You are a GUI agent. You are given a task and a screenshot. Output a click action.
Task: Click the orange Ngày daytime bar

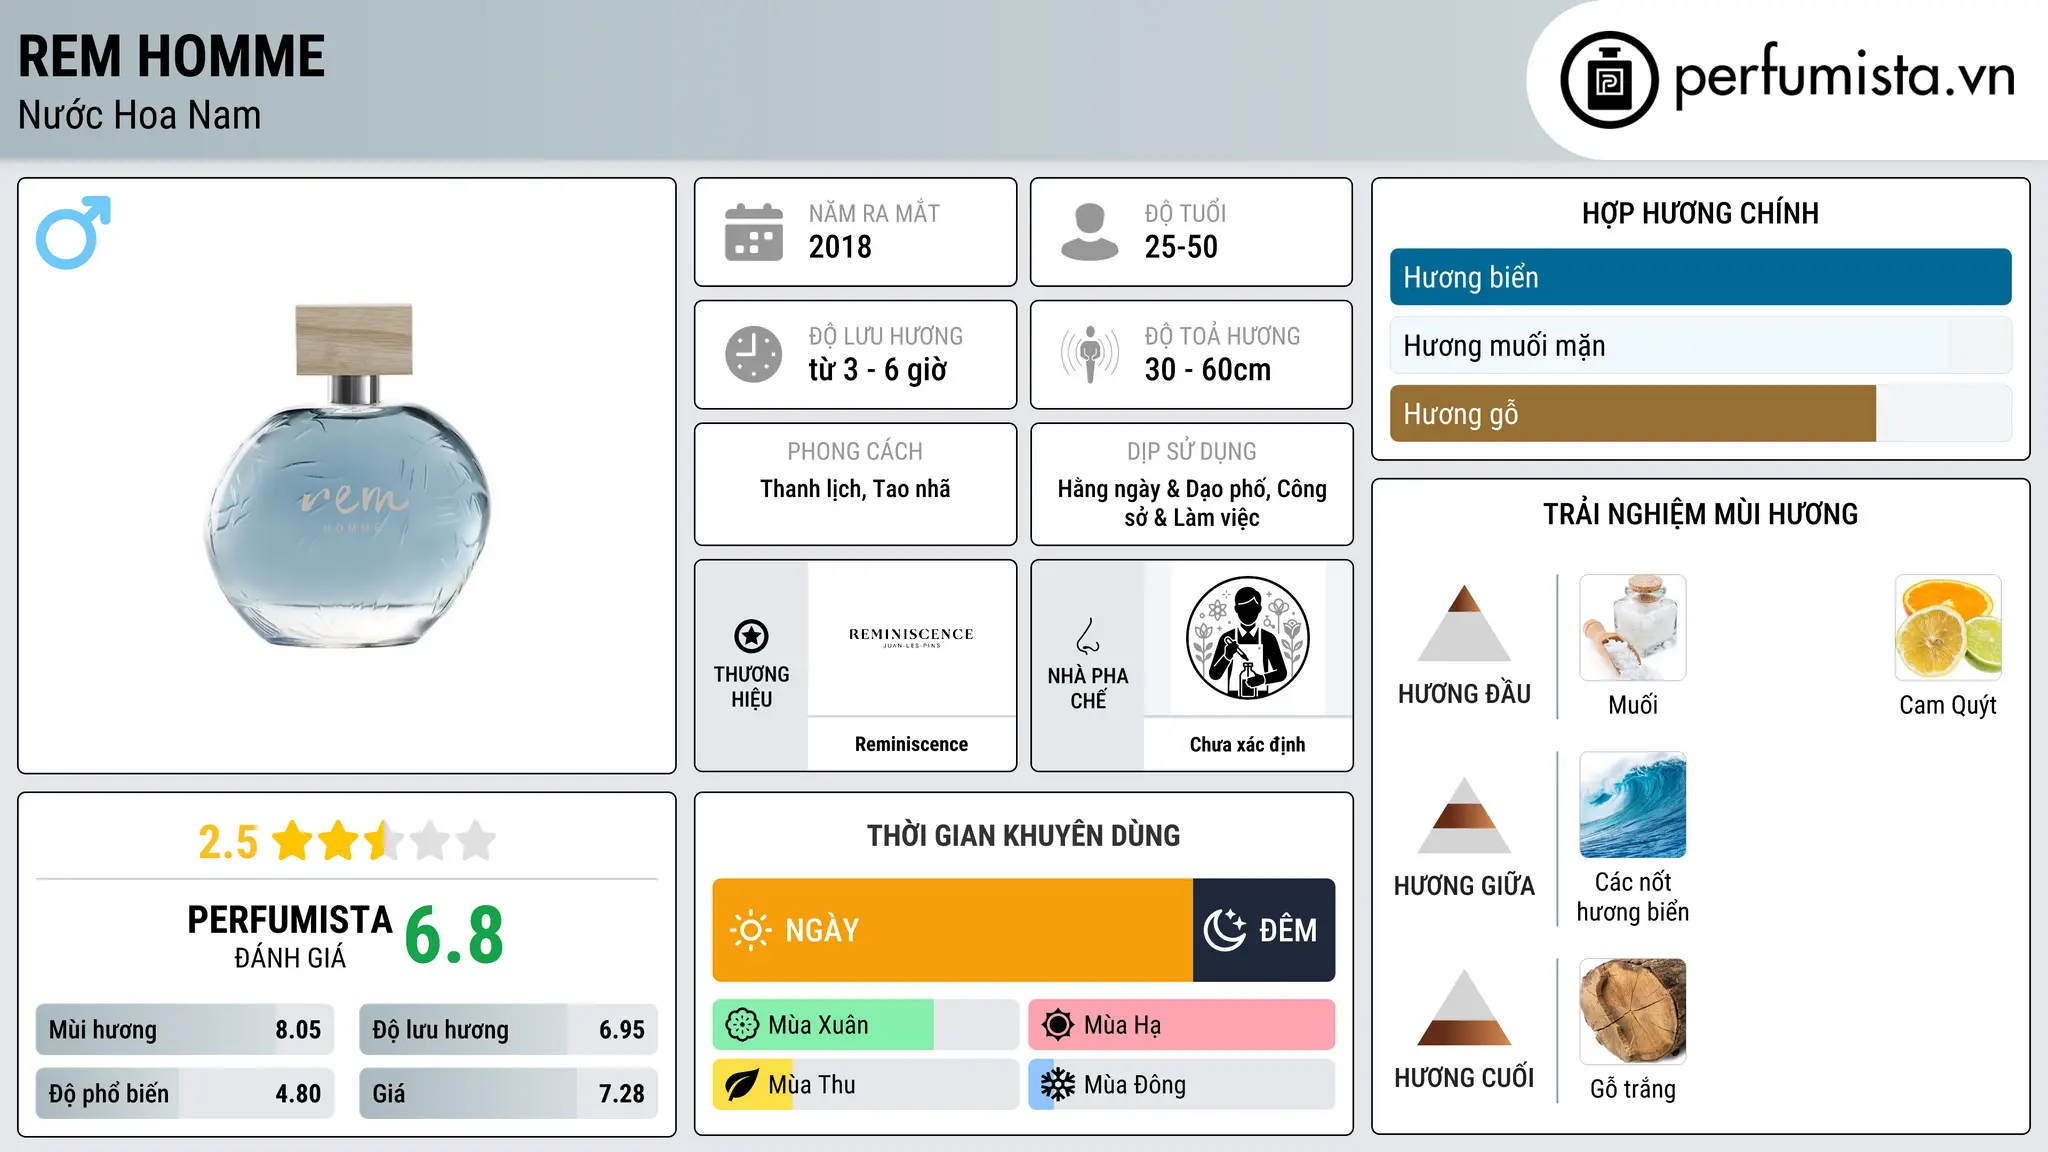[x=952, y=930]
